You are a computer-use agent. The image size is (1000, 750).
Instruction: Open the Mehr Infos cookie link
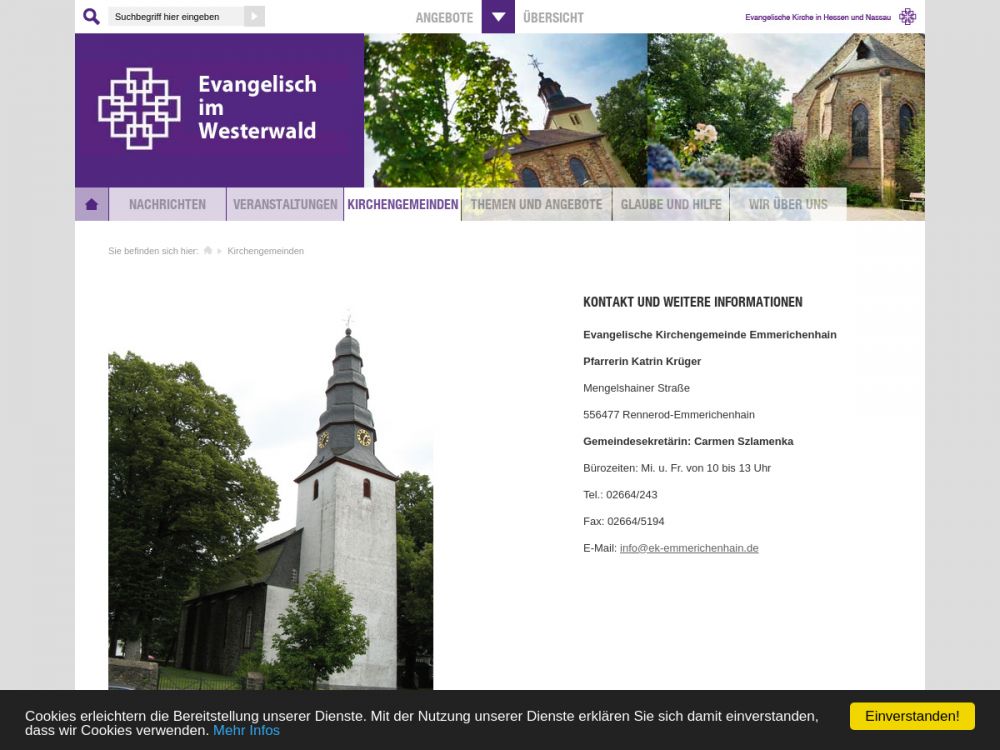coord(246,731)
